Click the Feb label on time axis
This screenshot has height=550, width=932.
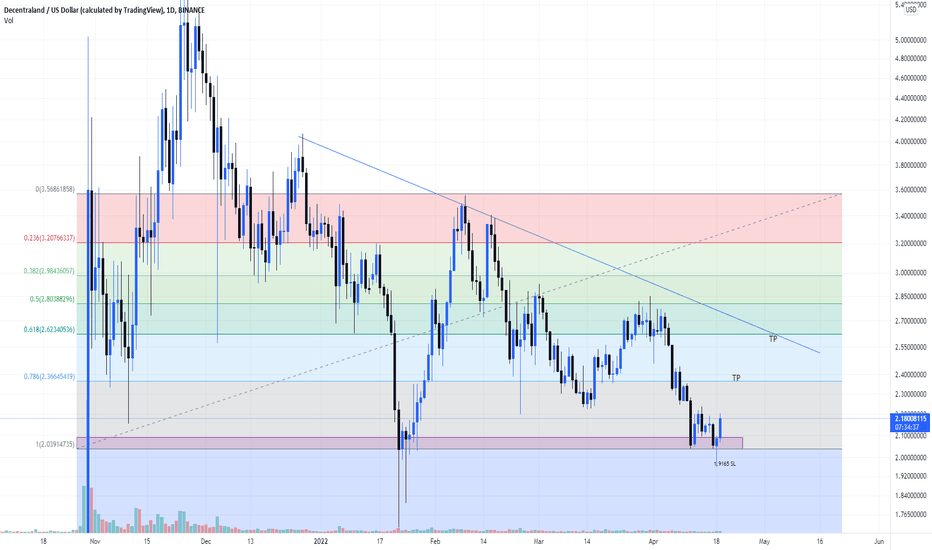(435, 542)
